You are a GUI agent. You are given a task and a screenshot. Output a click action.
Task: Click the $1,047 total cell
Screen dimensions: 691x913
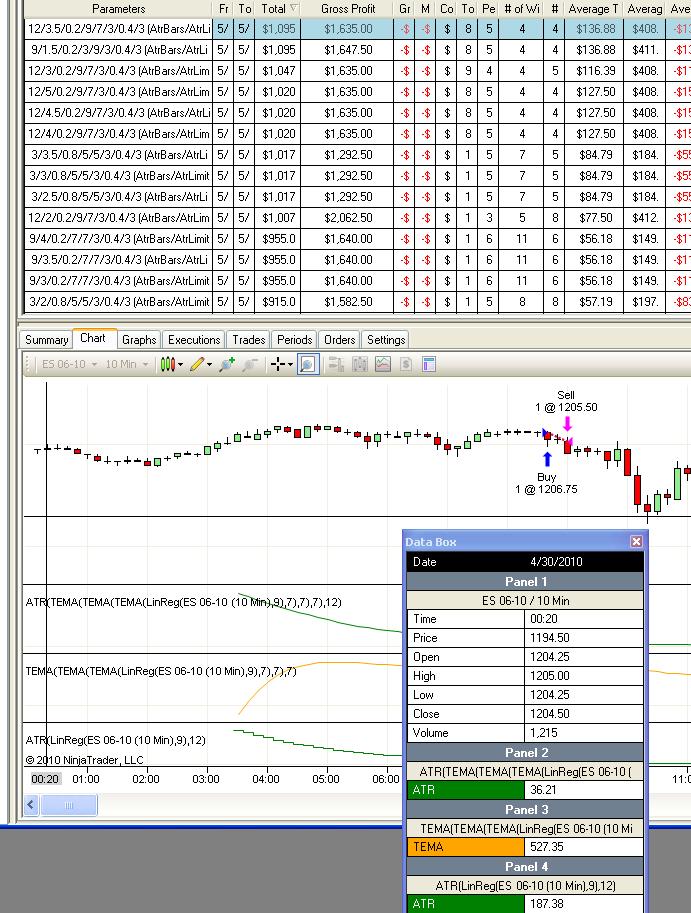click(x=278, y=70)
